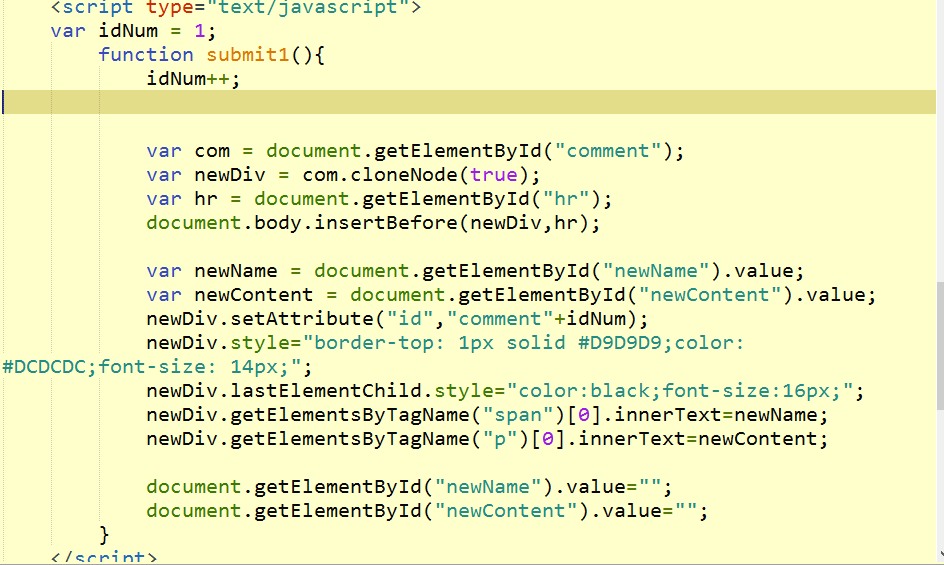Click the string "span" in getElementsByTagName

tap(518, 415)
